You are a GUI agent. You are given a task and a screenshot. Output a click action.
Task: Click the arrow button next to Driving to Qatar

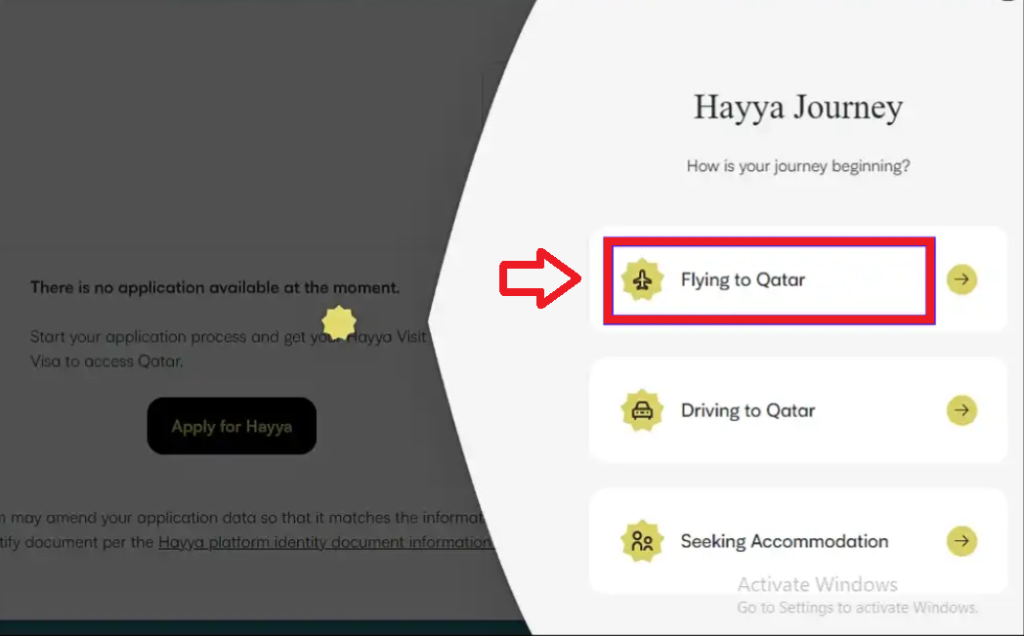pyautogui.click(x=961, y=410)
